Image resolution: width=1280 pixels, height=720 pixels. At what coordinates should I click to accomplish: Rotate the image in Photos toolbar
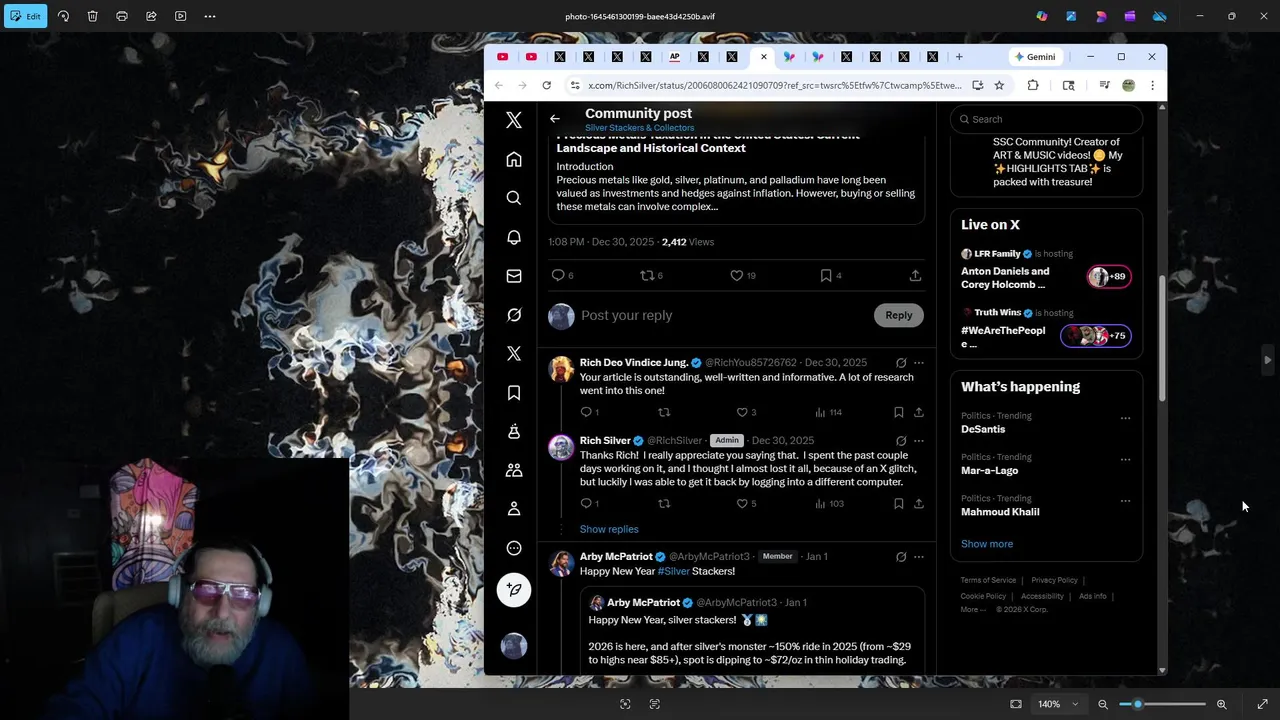63,16
